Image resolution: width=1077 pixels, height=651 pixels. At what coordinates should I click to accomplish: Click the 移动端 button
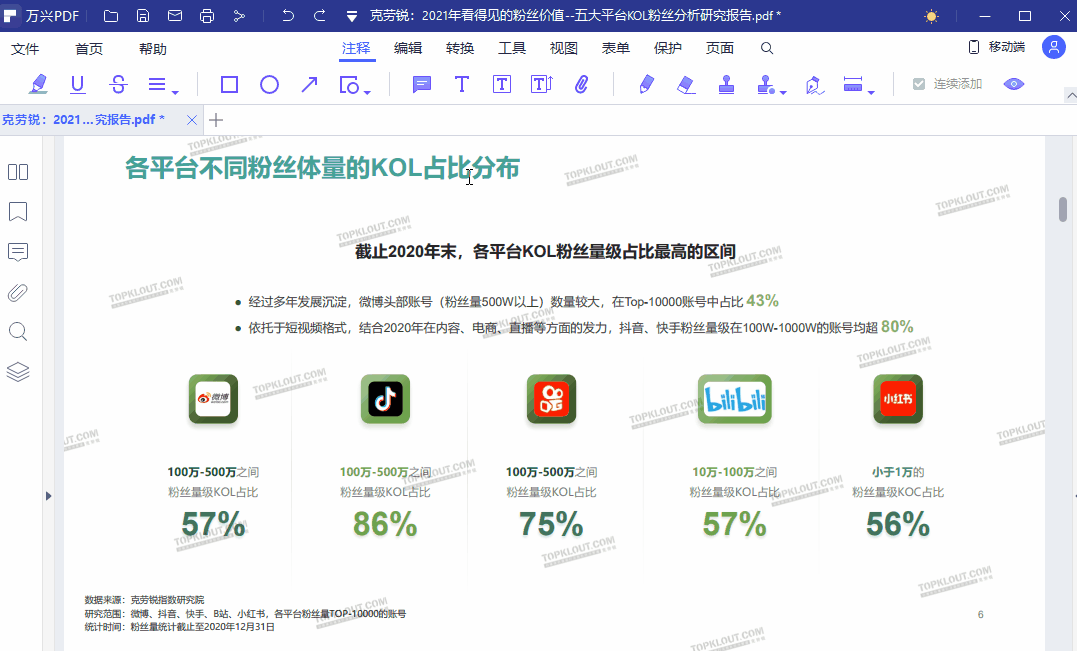(x=997, y=47)
